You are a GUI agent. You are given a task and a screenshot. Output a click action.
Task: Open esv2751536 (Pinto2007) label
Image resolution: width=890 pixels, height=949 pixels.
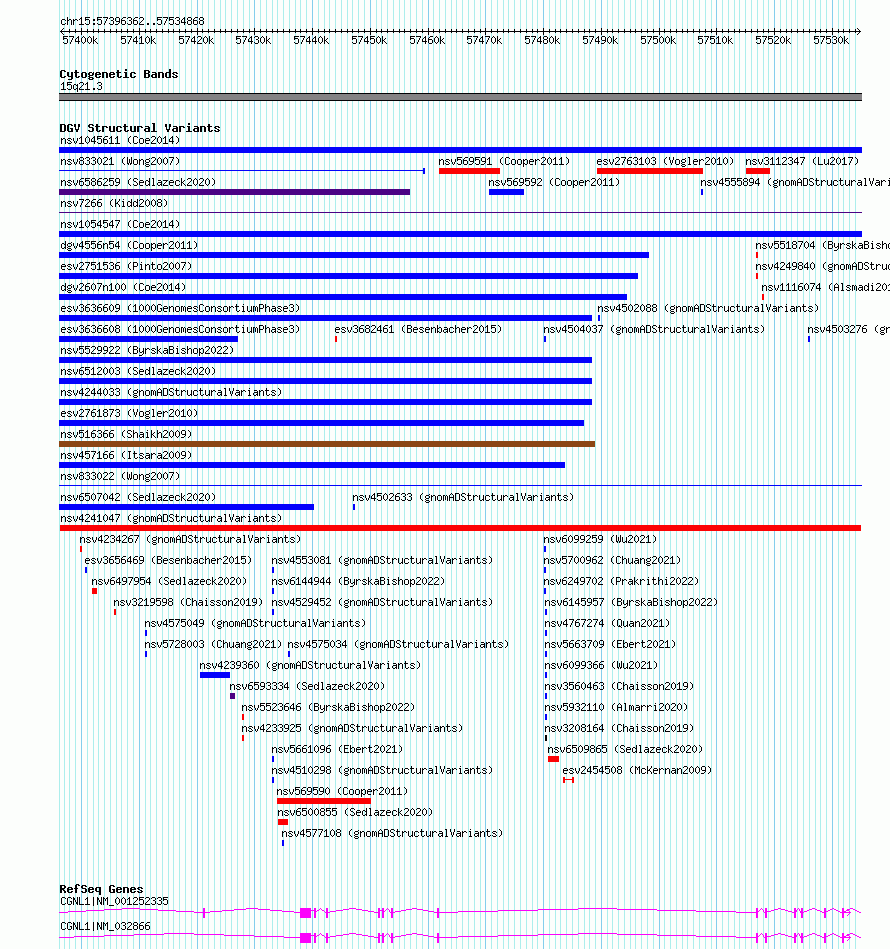tap(126, 266)
